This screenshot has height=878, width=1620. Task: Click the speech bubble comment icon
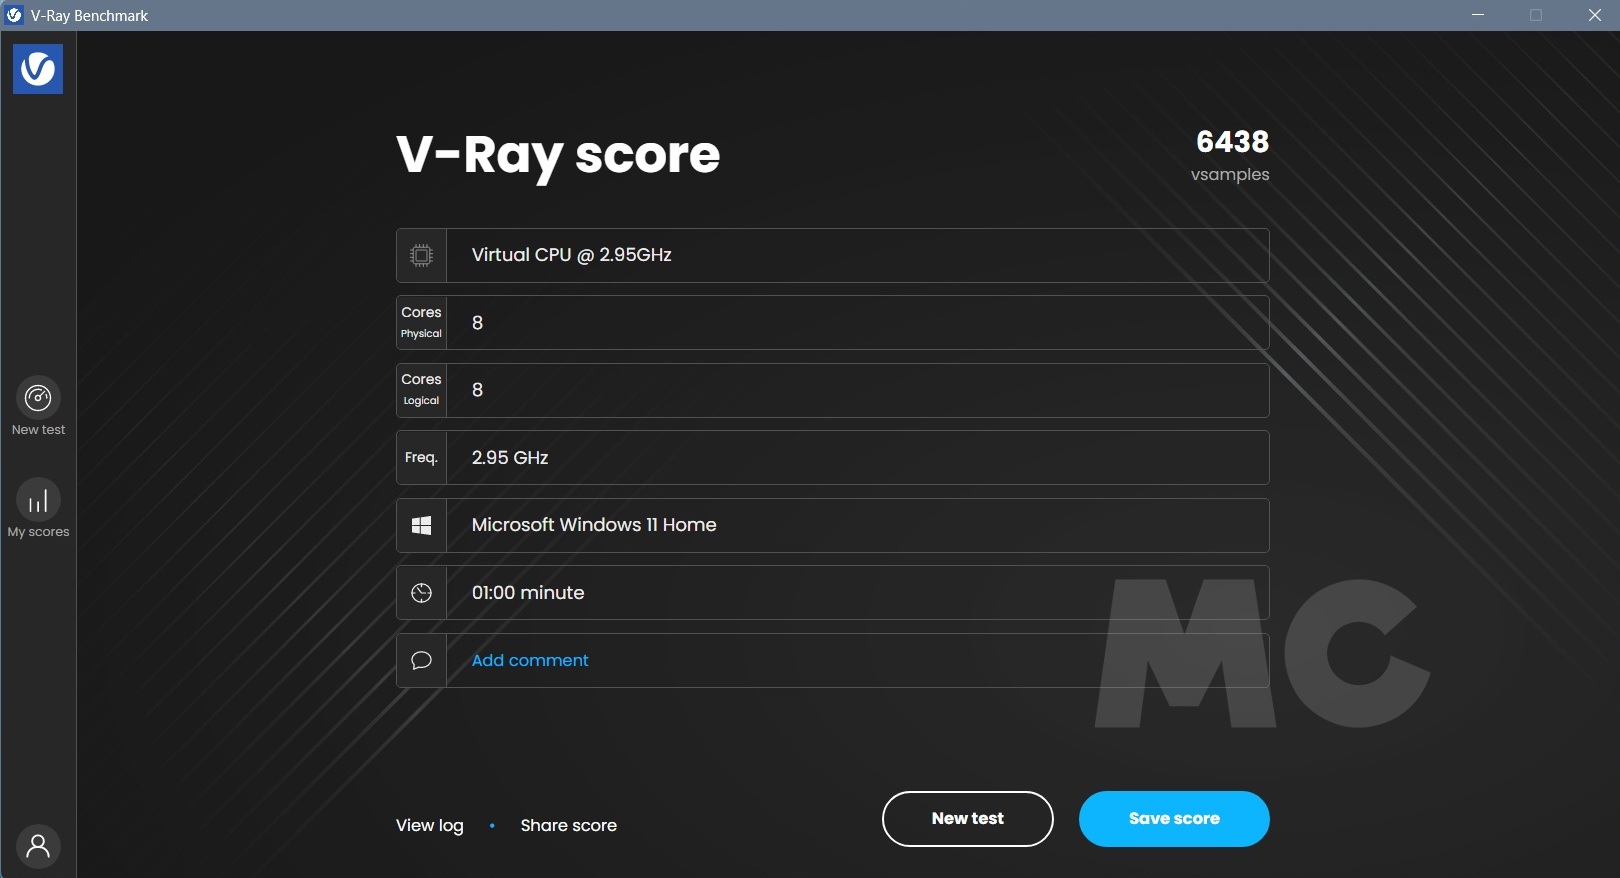[x=422, y=660]
